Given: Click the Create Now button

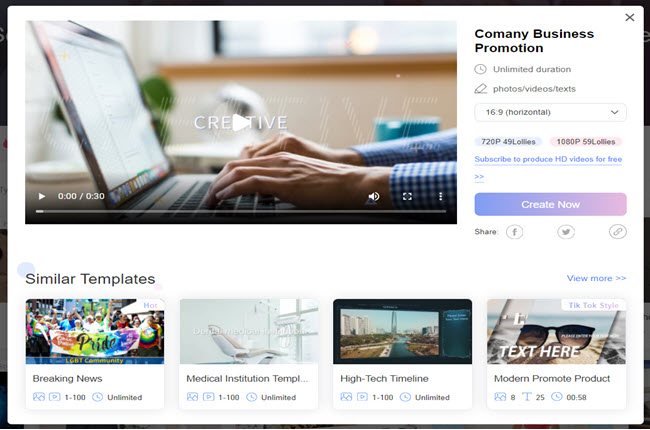Looking at the screenshot, I should [550, 204].
